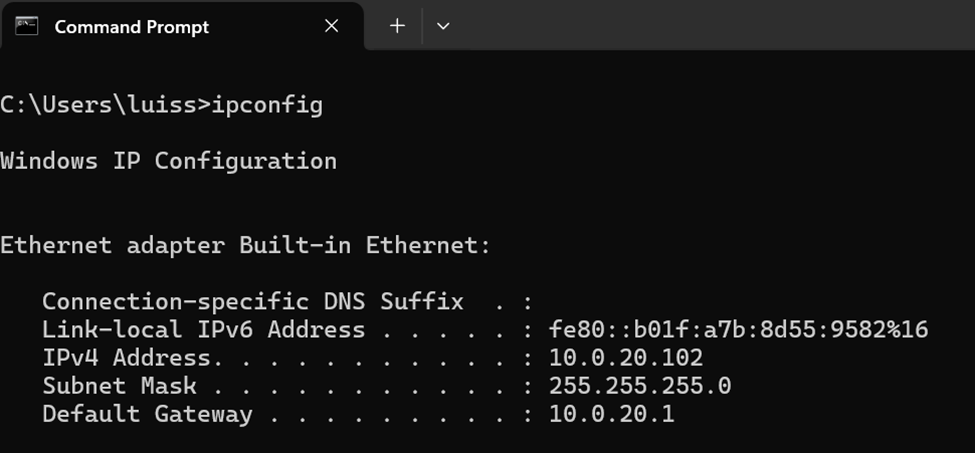Click the Command Prompt terminal icon in tab
Screen dimensions: 975x453
point(27,26)
